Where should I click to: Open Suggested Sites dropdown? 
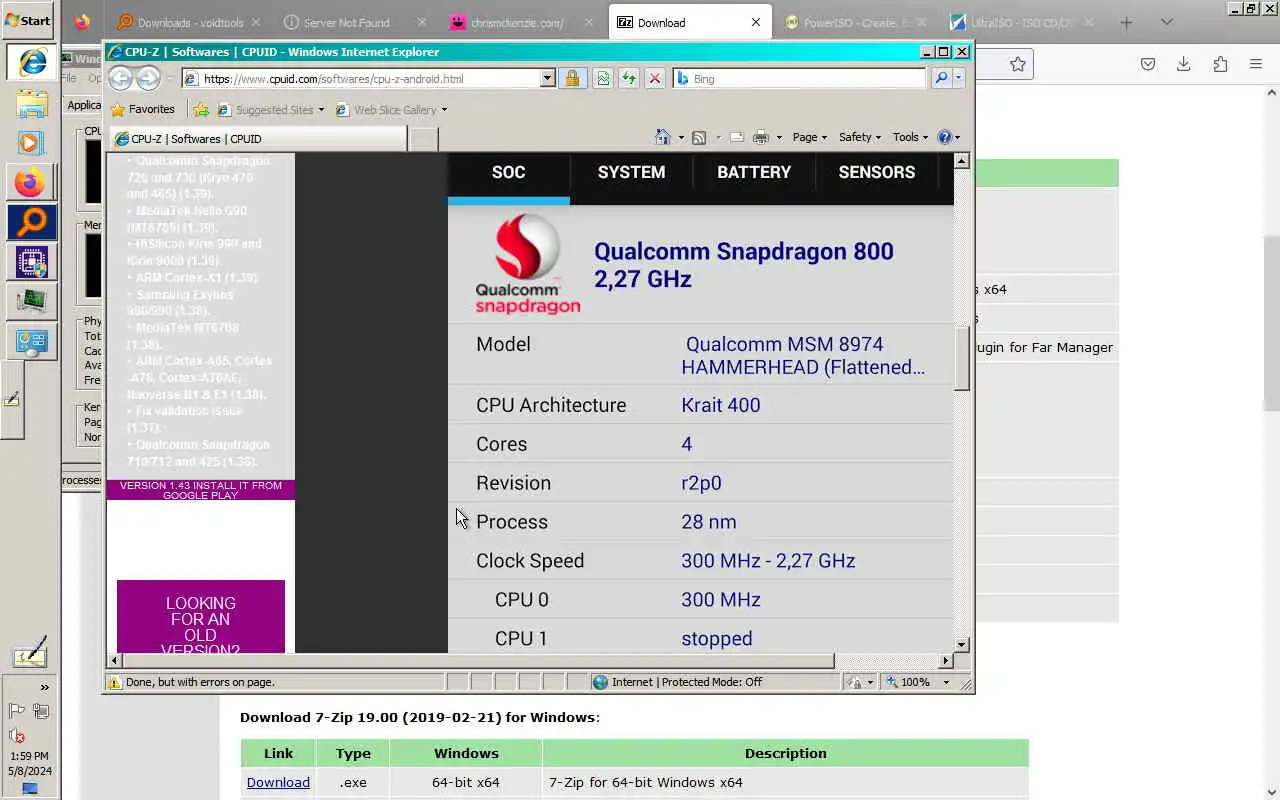pyautogui.click(x=271, y=110)
